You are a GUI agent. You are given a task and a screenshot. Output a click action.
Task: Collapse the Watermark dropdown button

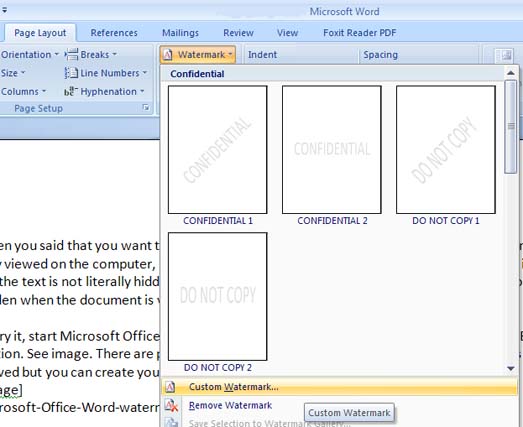198,54
